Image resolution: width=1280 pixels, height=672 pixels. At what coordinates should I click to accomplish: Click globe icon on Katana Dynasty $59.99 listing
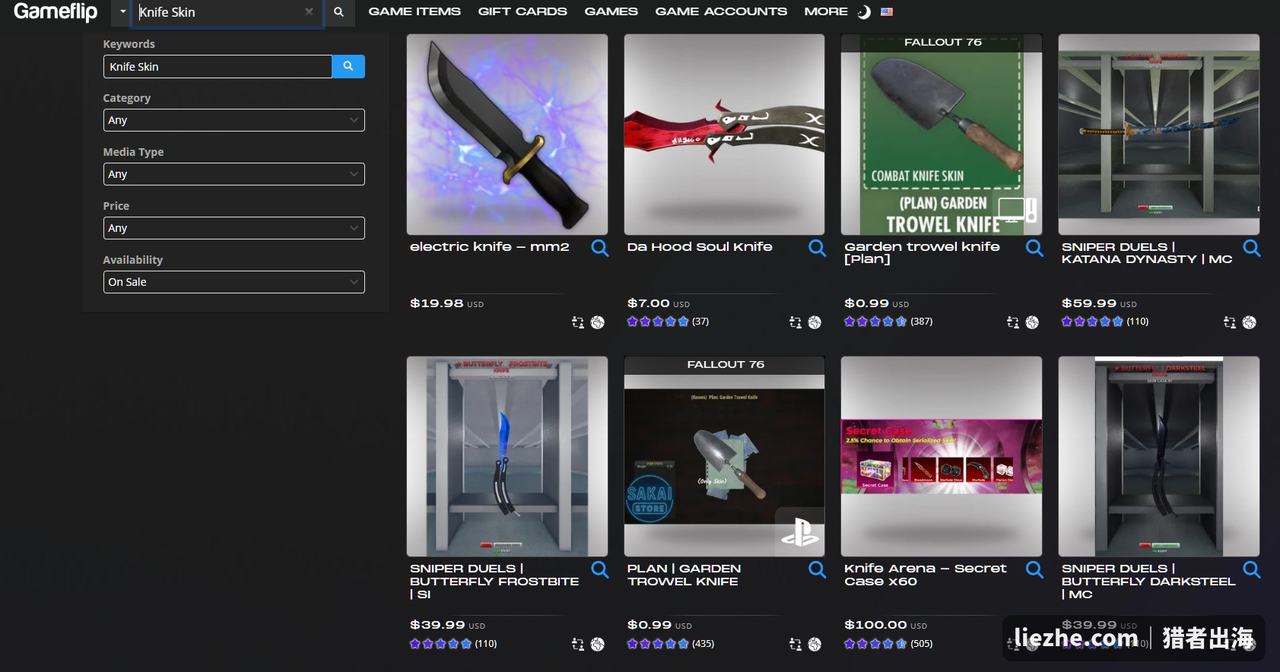1249,322
